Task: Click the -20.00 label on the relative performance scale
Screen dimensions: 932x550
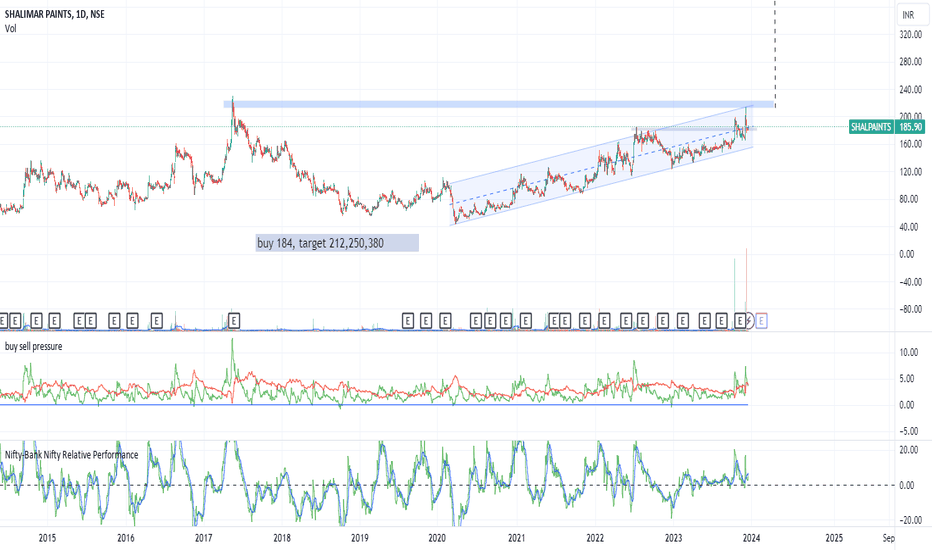Action: [910, 520]
